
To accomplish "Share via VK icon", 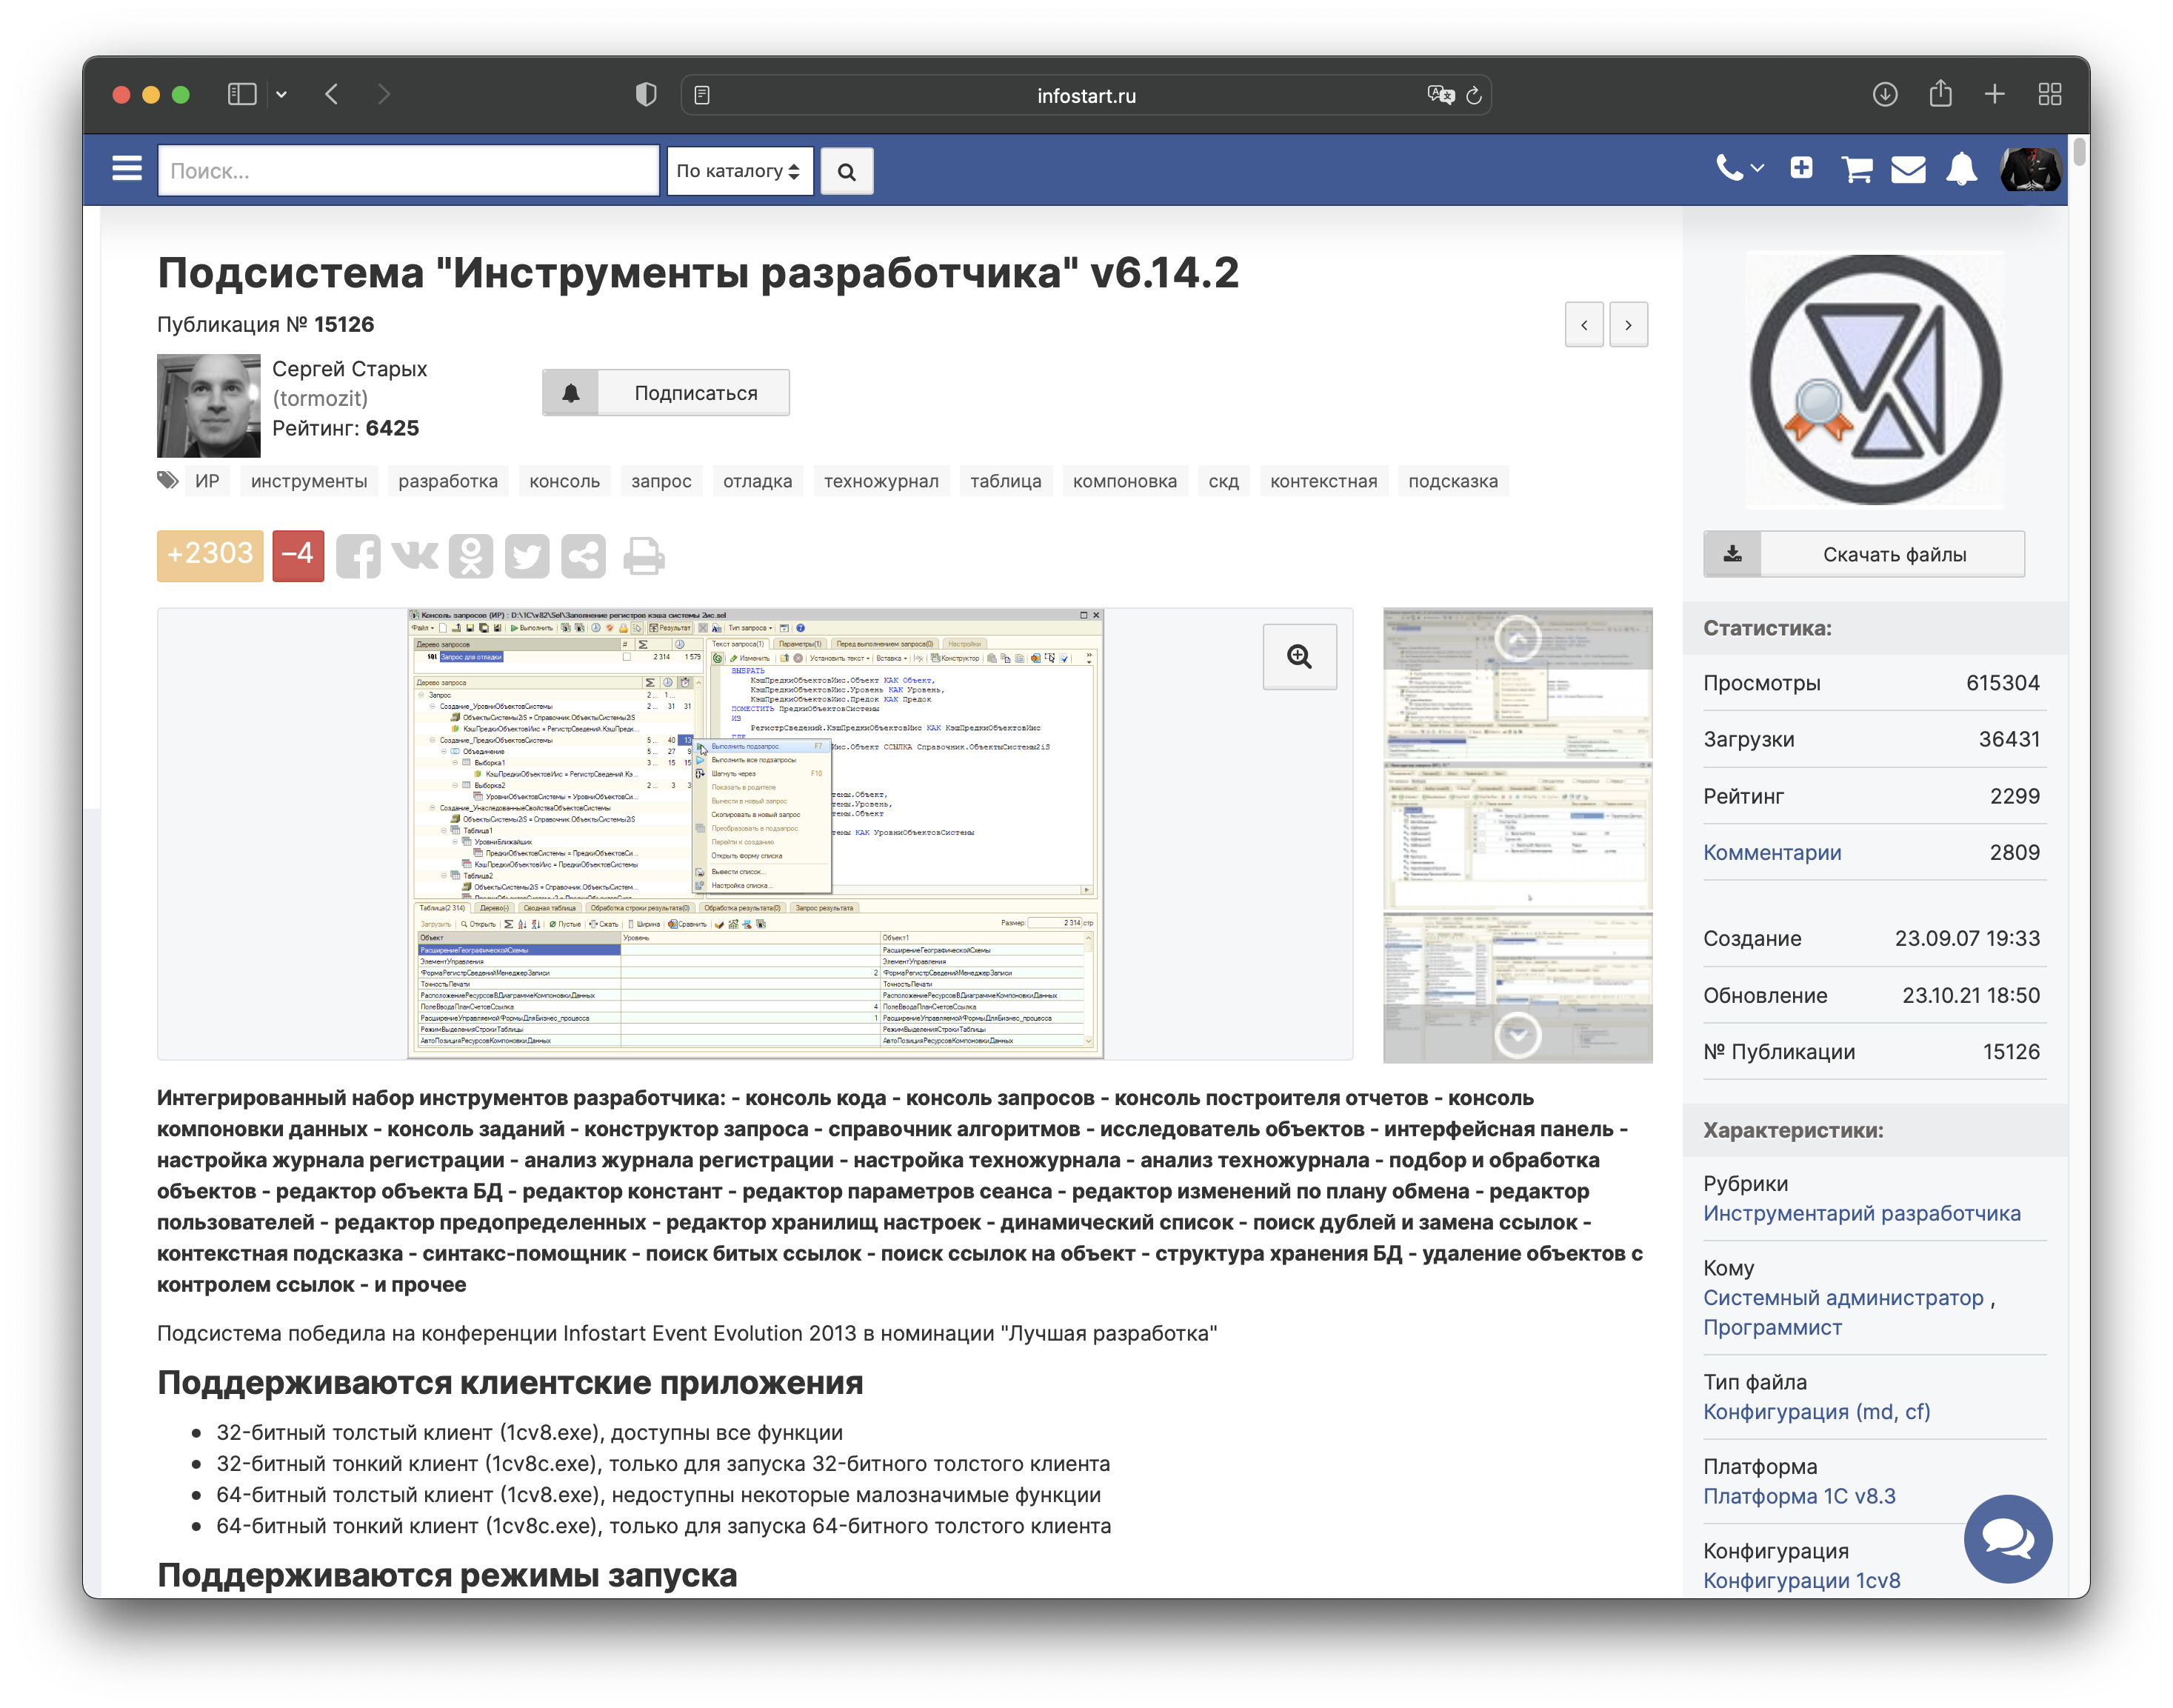I will tap(415, 555).
